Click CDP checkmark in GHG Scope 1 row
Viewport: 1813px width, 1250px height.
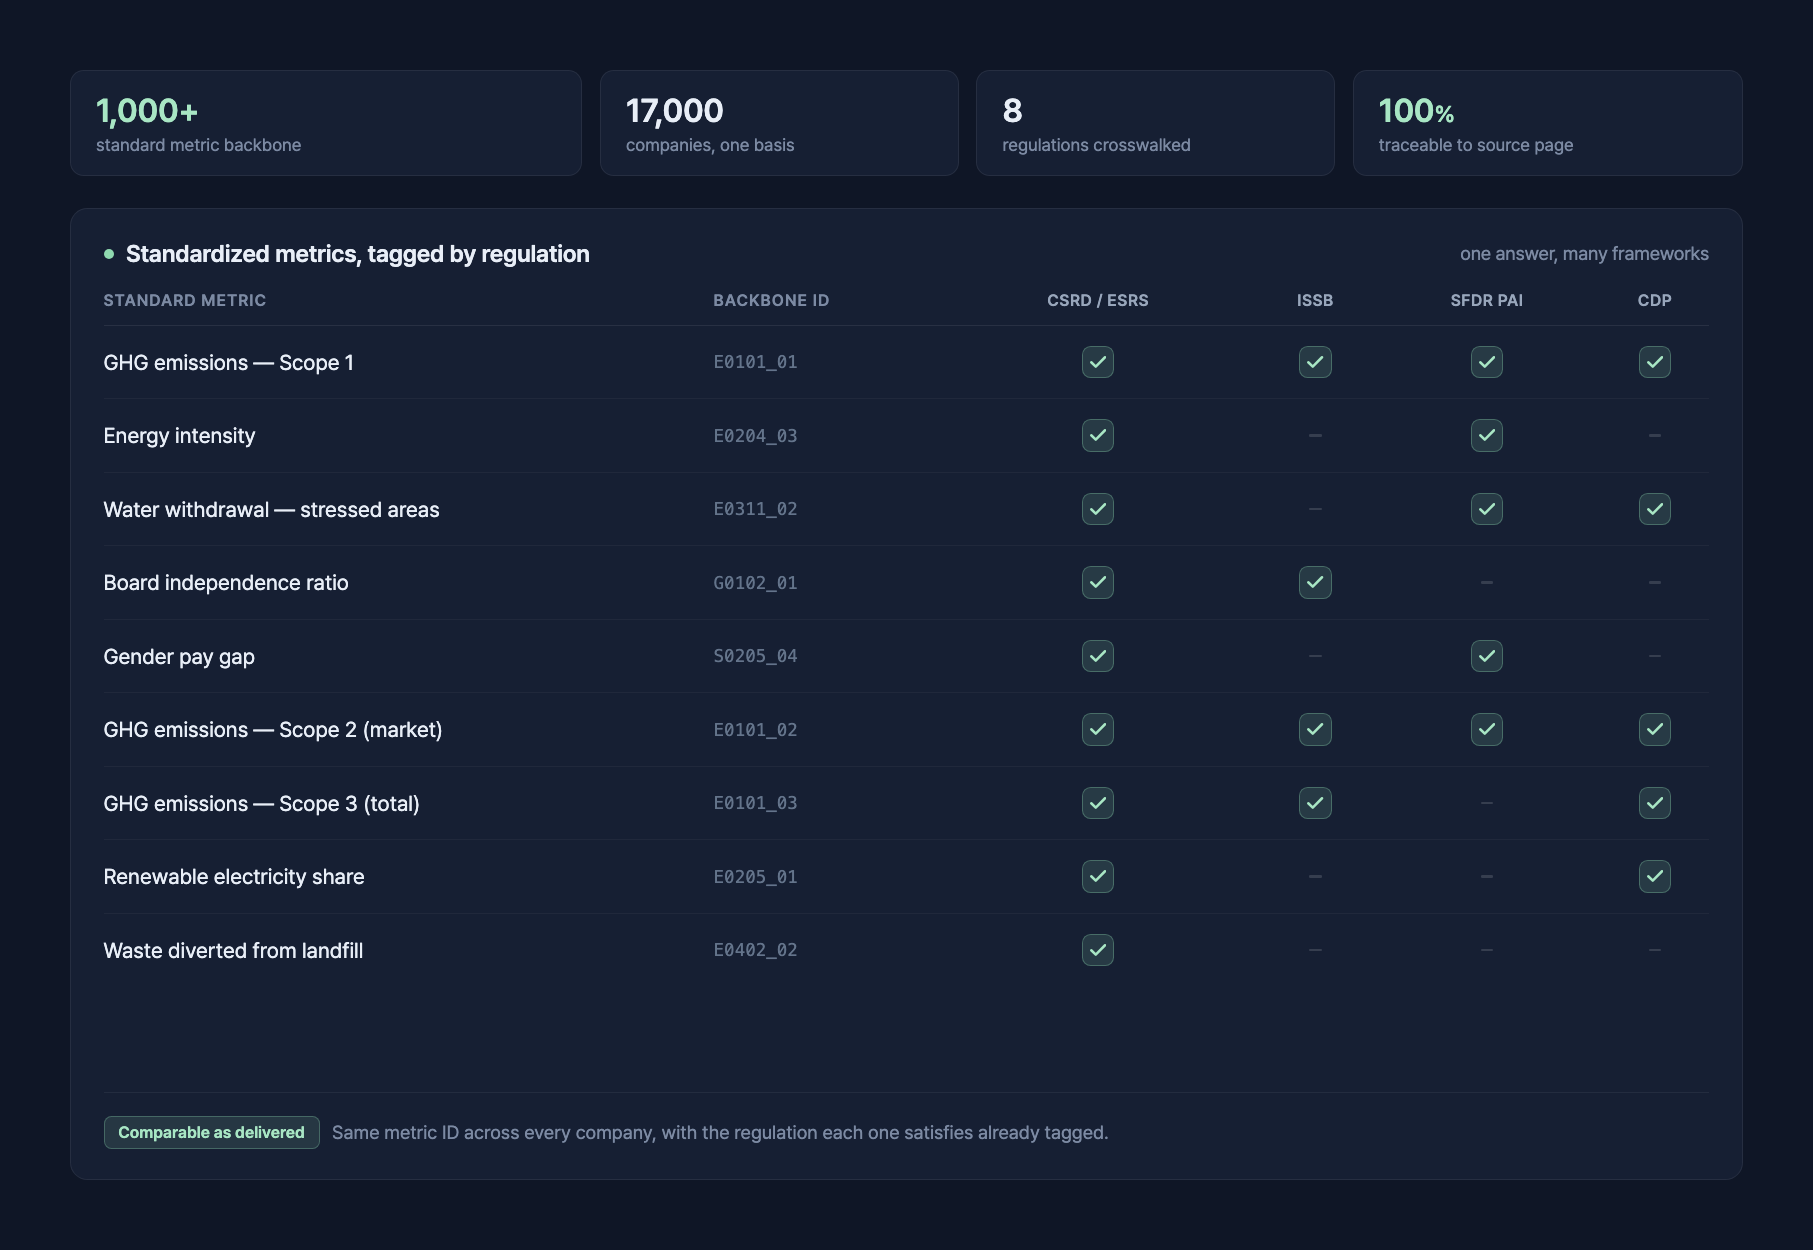(x=1655, y=362)
